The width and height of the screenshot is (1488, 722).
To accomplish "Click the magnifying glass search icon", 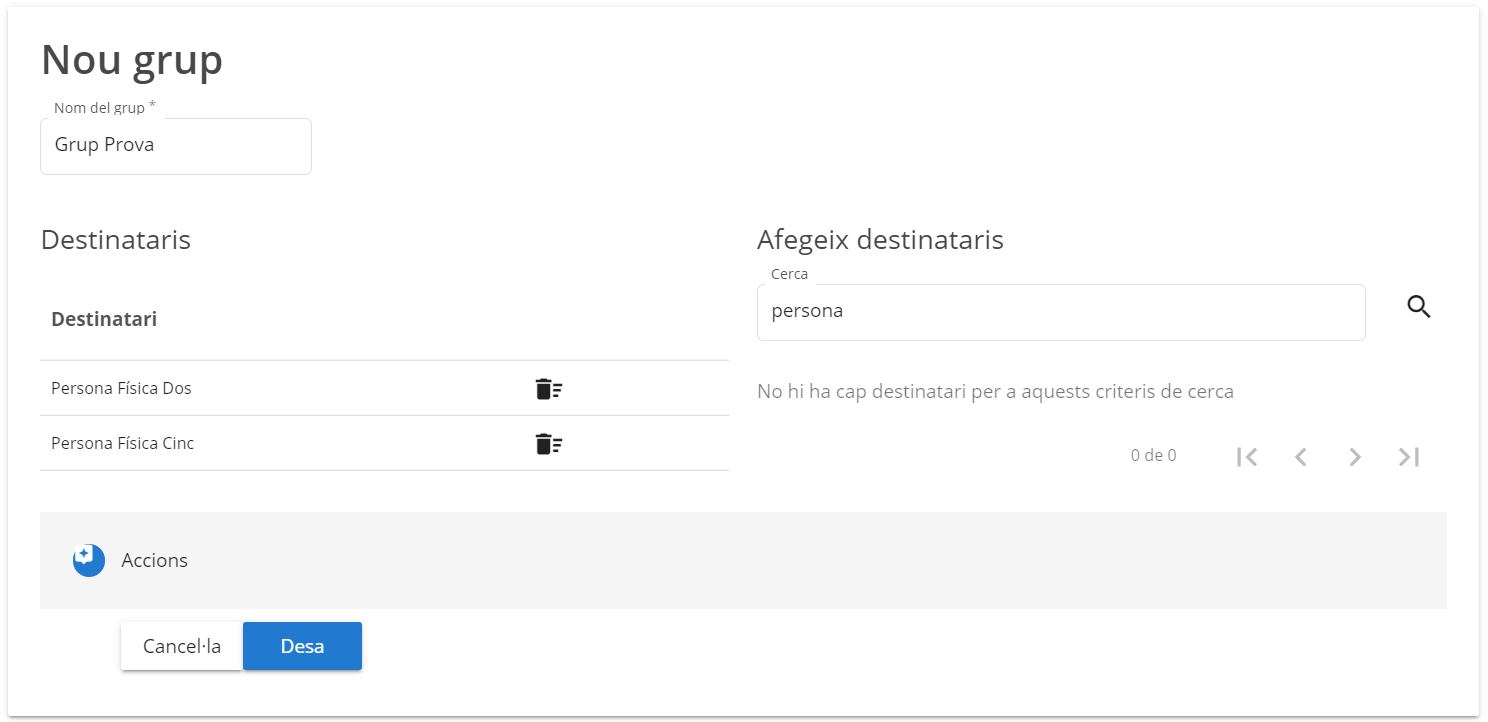I will pos(1418,308).
